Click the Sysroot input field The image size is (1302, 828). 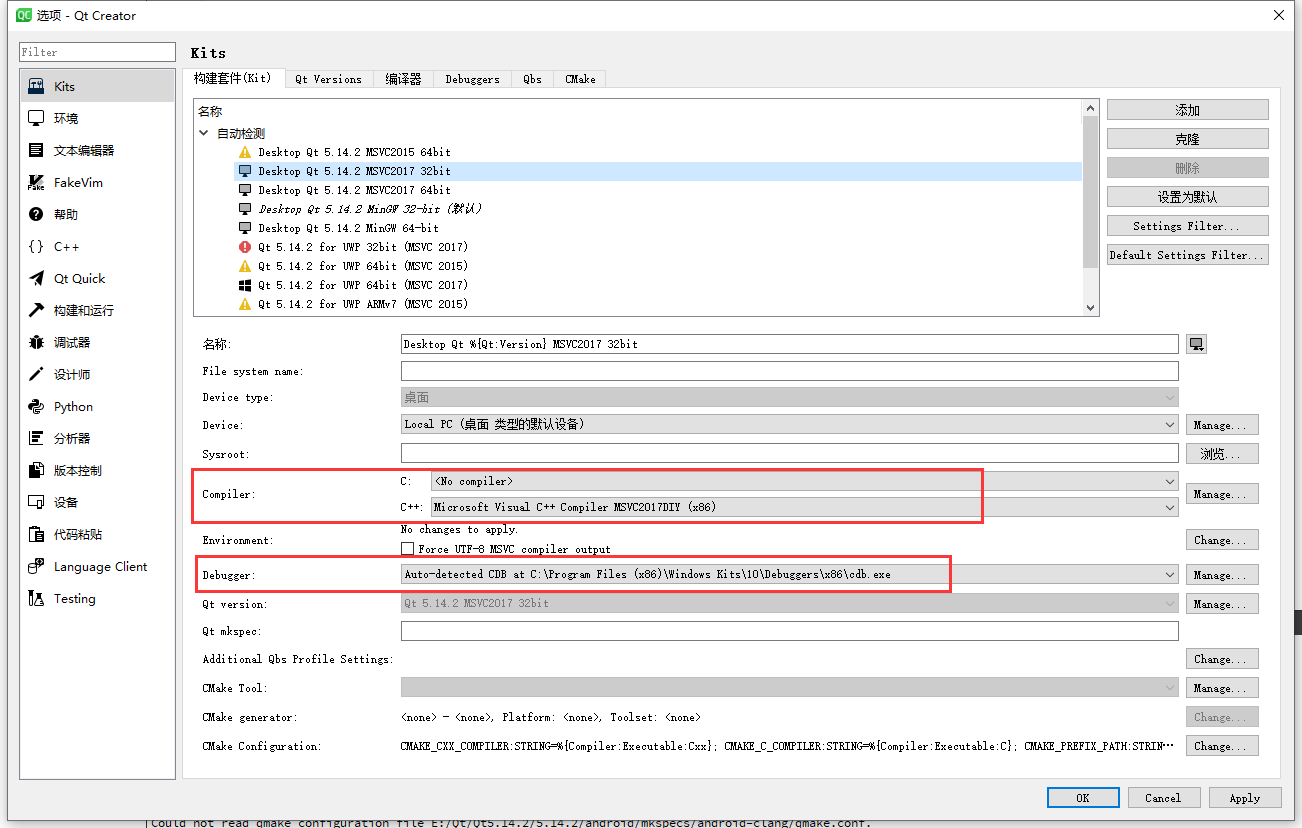click(789, 454)
